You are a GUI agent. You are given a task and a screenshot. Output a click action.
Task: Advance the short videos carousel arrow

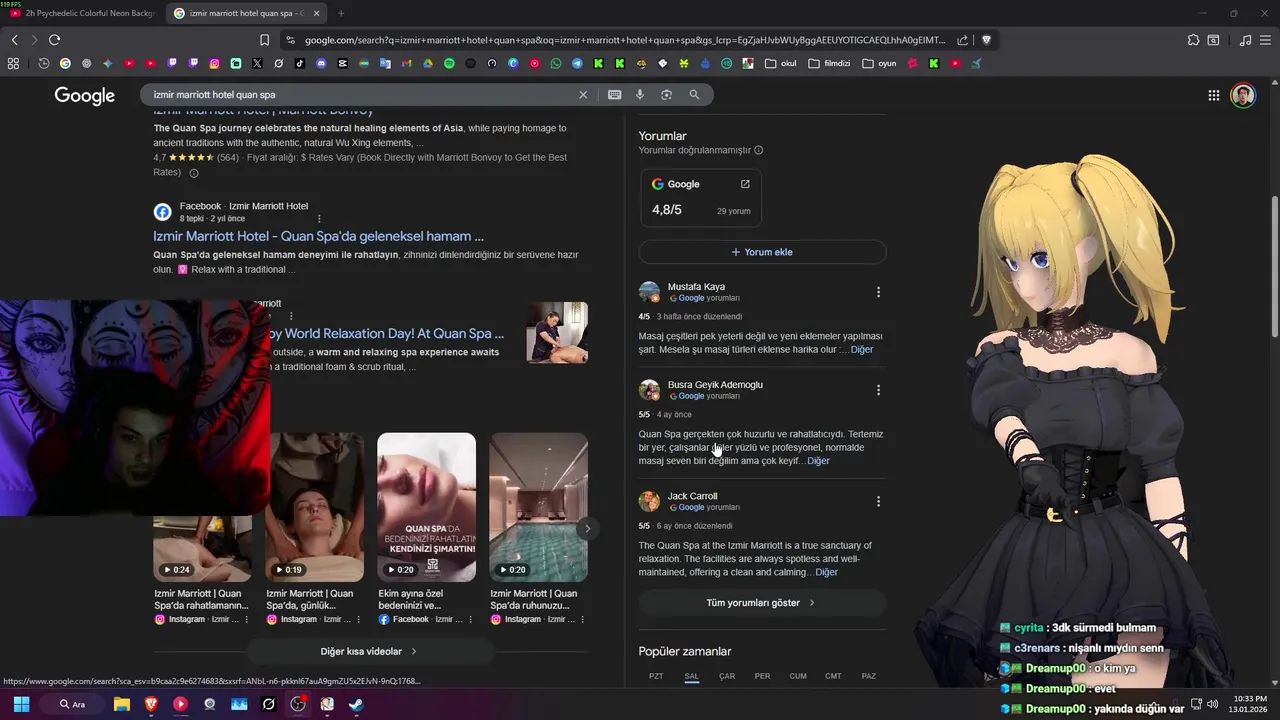[587, 528]
